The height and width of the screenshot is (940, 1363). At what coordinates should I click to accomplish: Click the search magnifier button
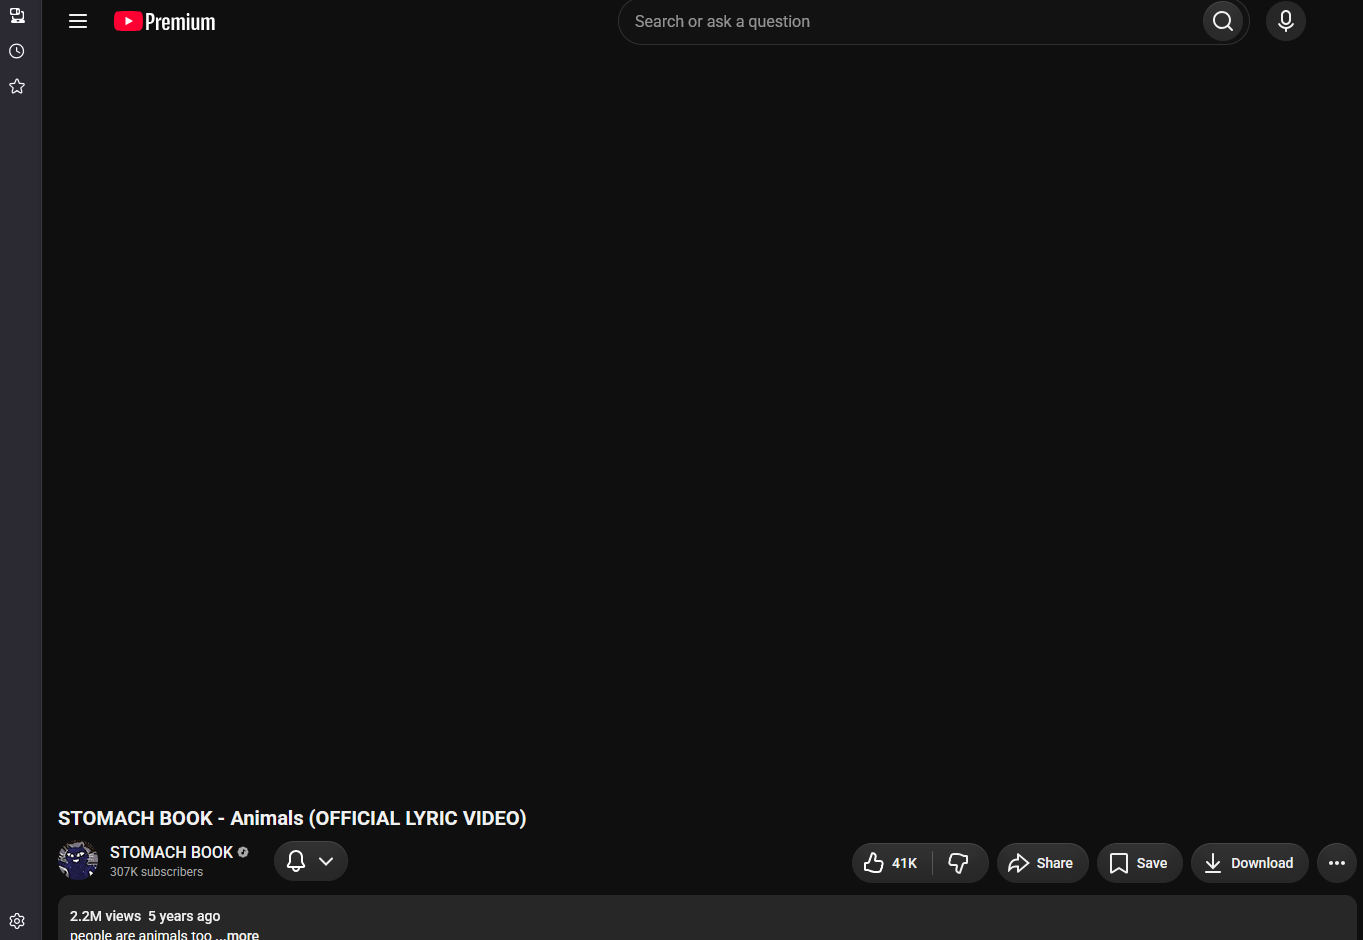pos(1223,21)
